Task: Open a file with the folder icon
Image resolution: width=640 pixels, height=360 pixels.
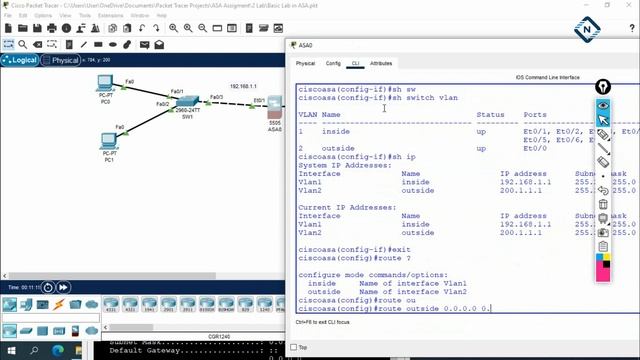Action: click(x=23, y=28)
